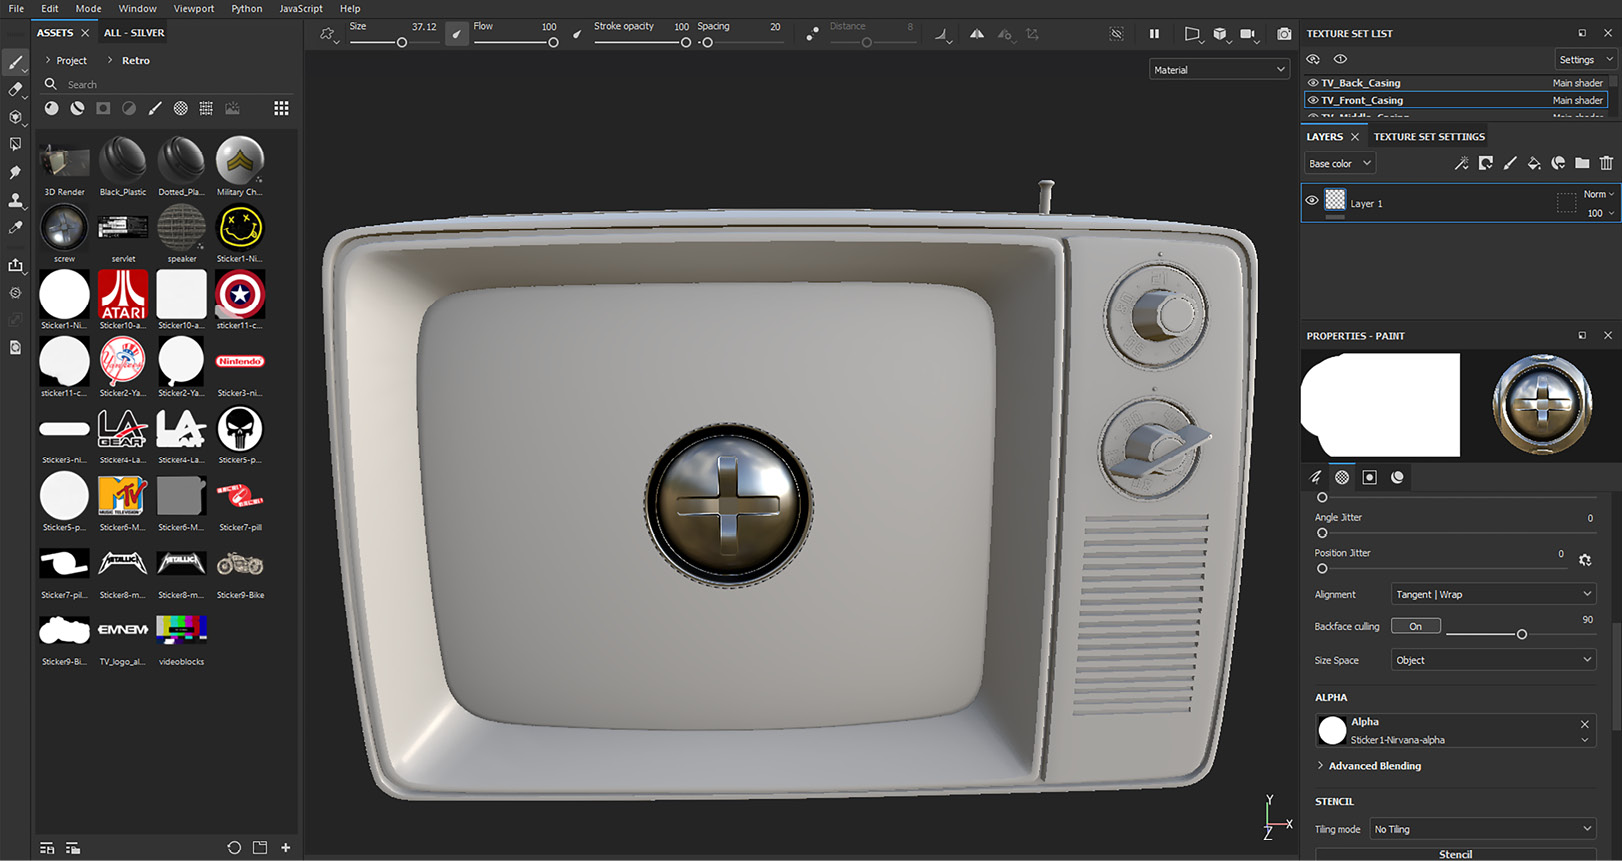Select the Paint brush tool
This screenshot has height=861, width=1622.
[16, 62]
